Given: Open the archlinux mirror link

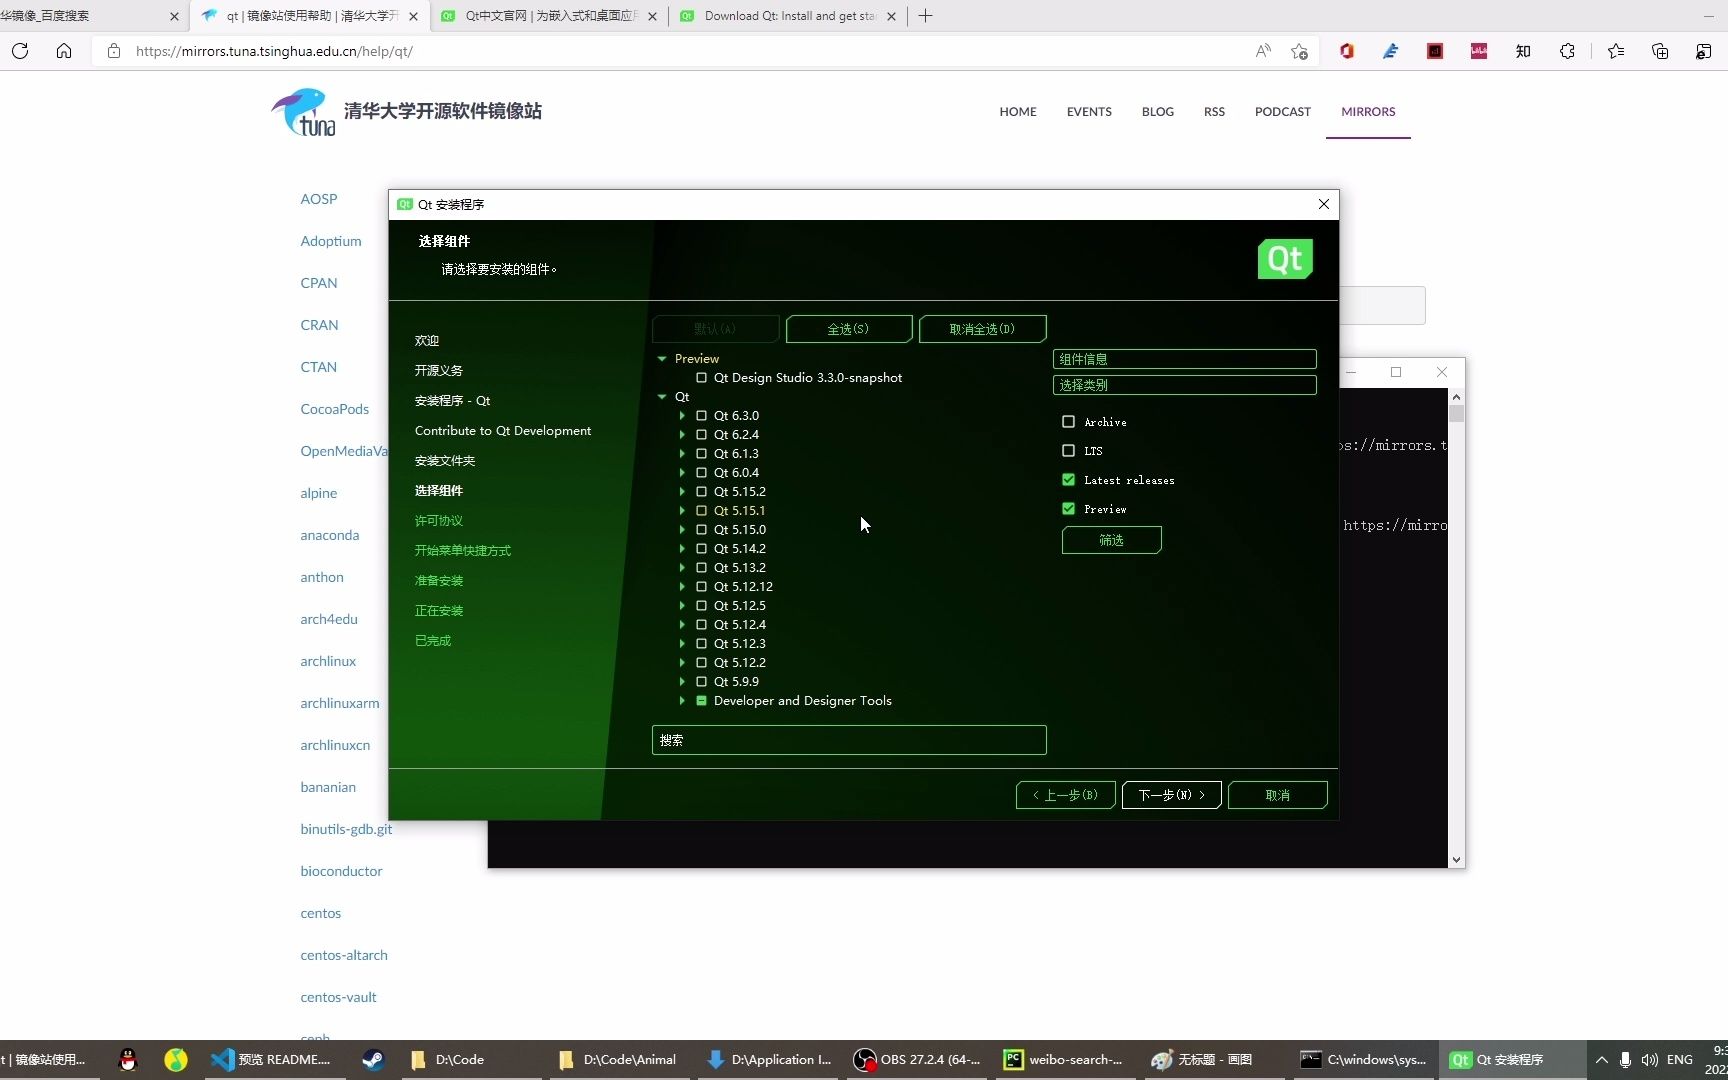Looking at the screenshot, I should (x=327, y=660).
